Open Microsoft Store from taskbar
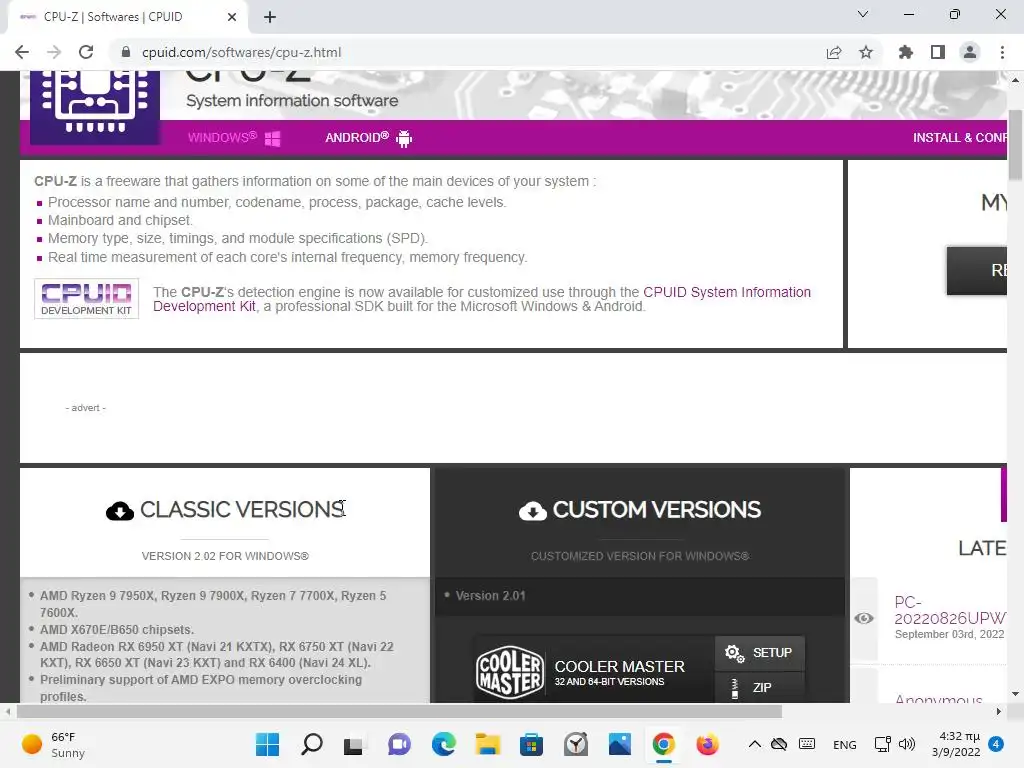The width and height of the screenshot is (1024, 768). click(x=532, y=744)
